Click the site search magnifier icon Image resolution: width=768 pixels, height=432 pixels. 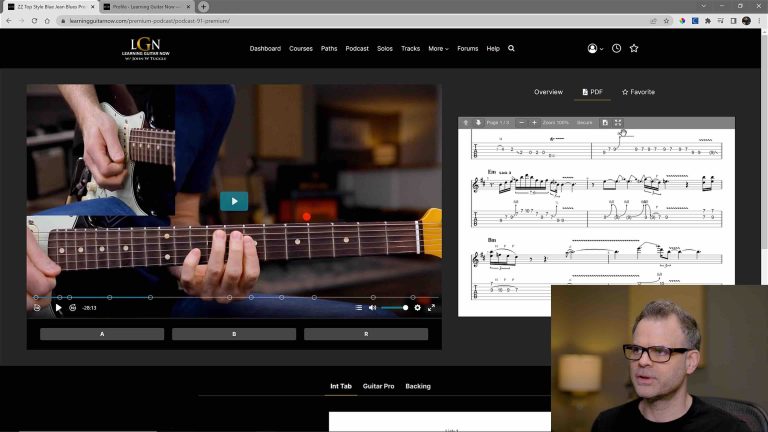511,48
